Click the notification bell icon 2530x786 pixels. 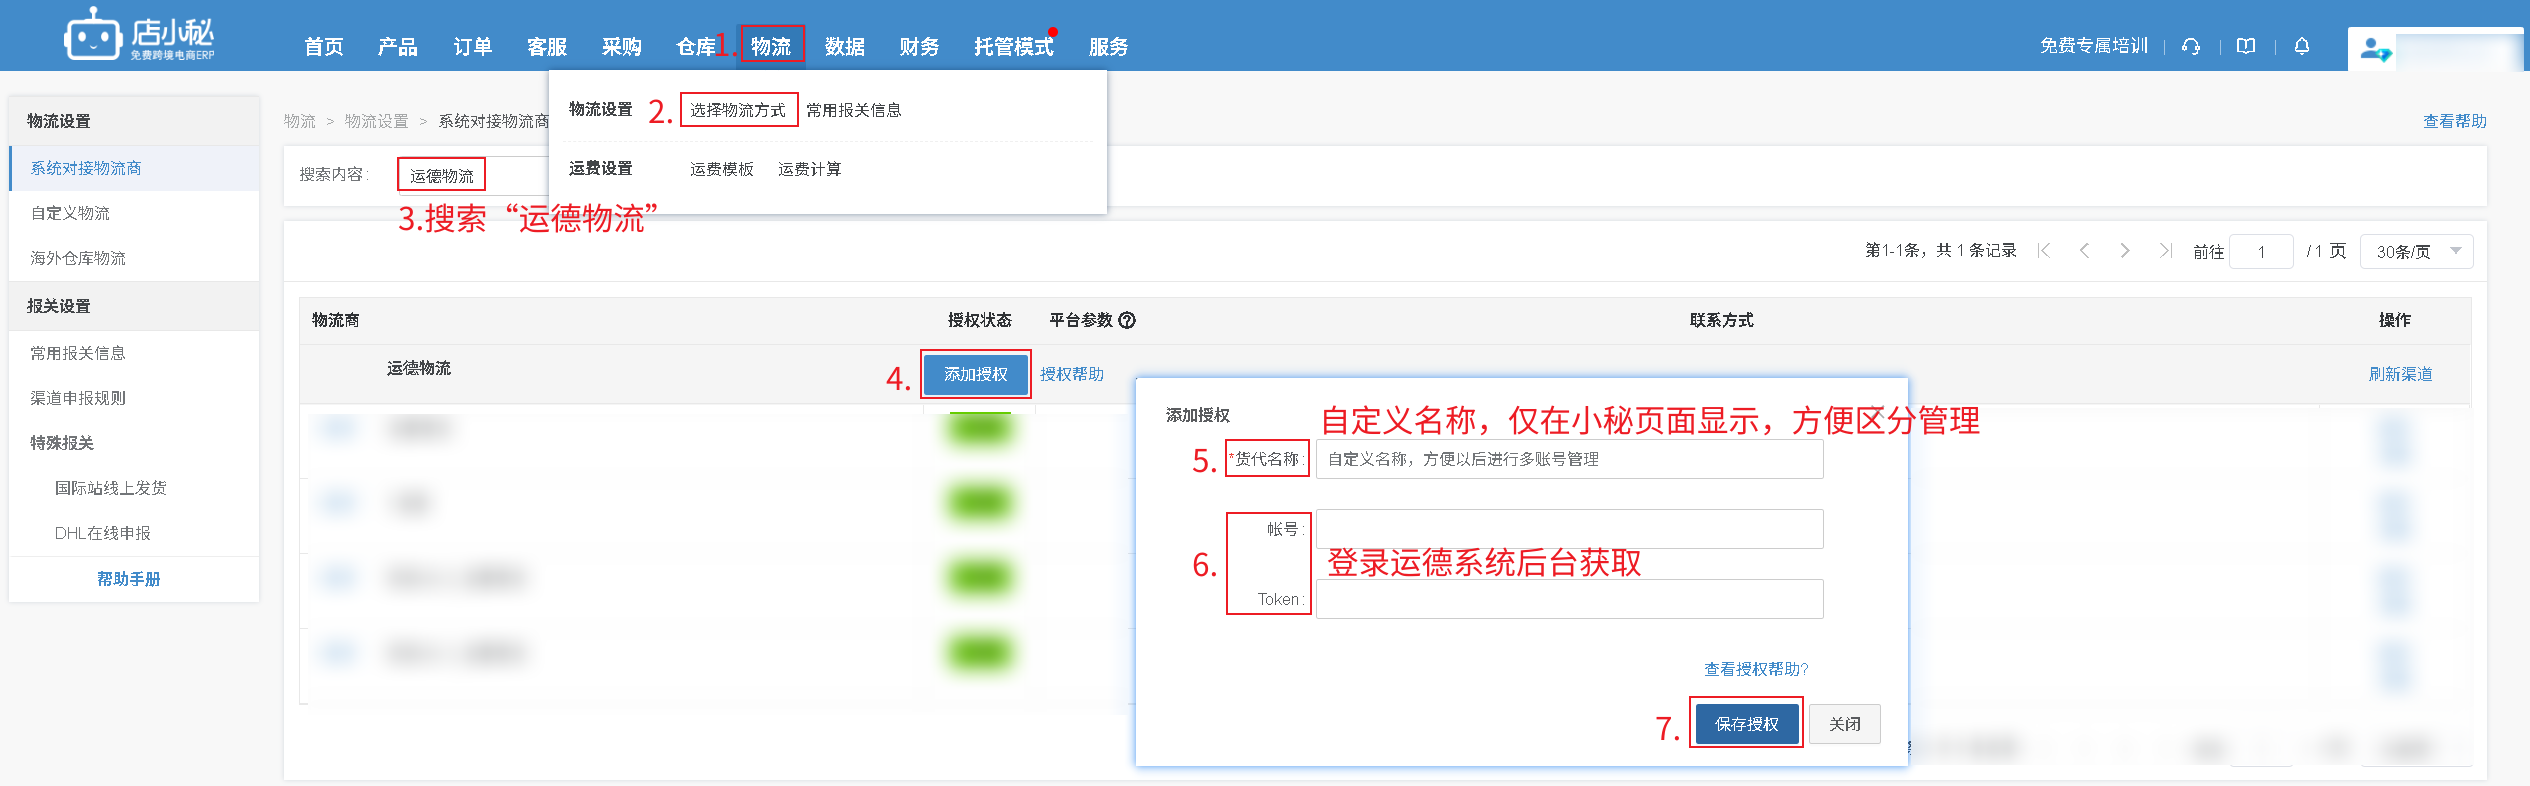tap(2302, 46)
